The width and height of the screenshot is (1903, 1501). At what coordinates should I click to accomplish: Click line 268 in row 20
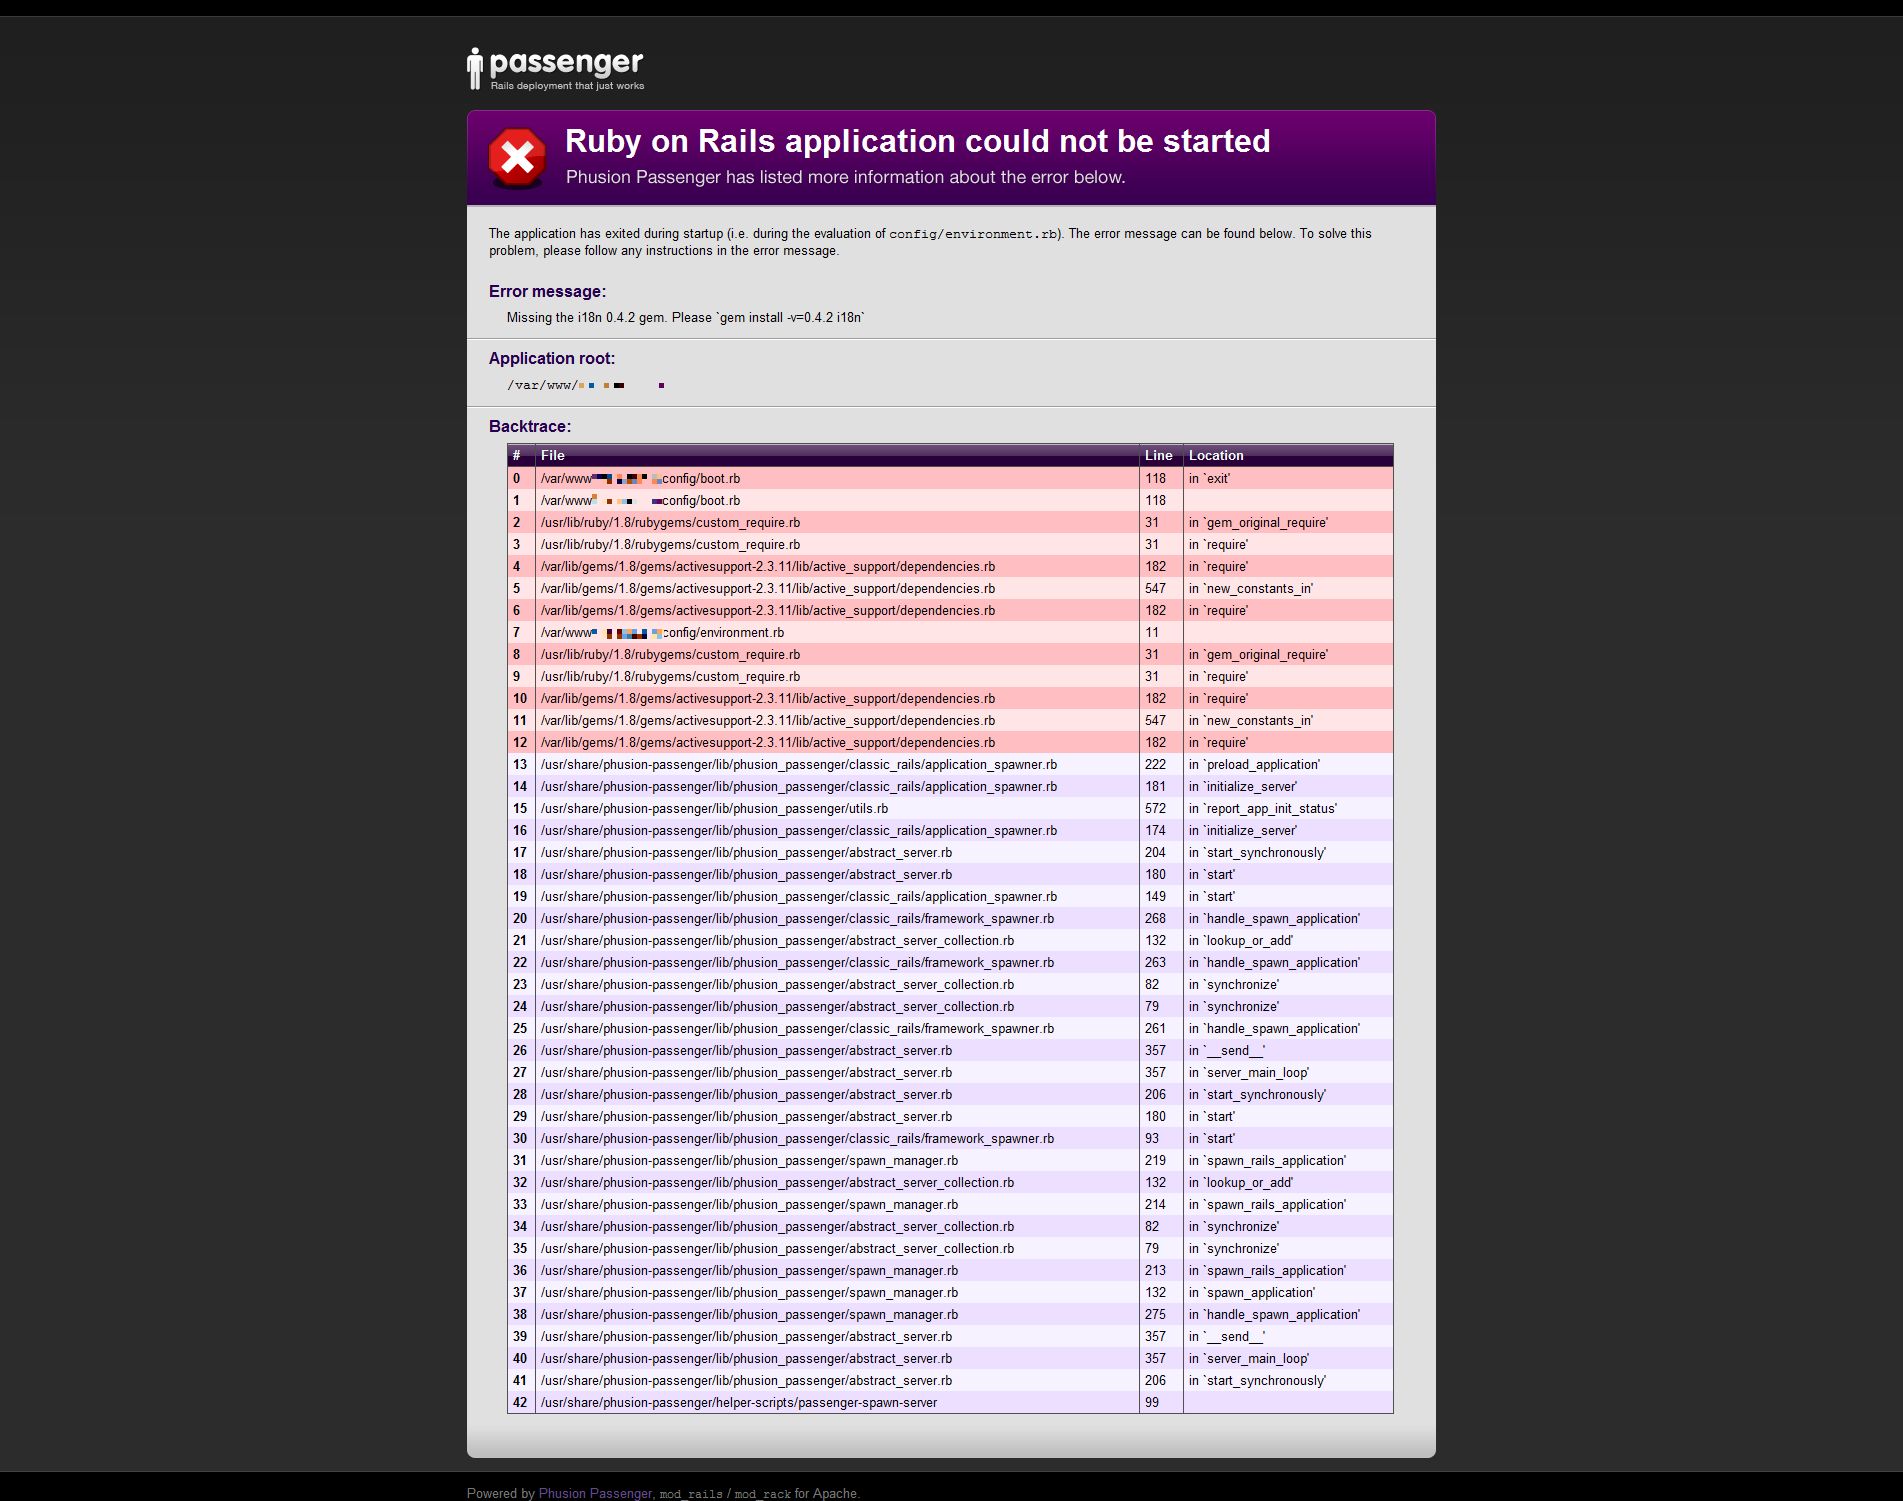(1155, 918)
